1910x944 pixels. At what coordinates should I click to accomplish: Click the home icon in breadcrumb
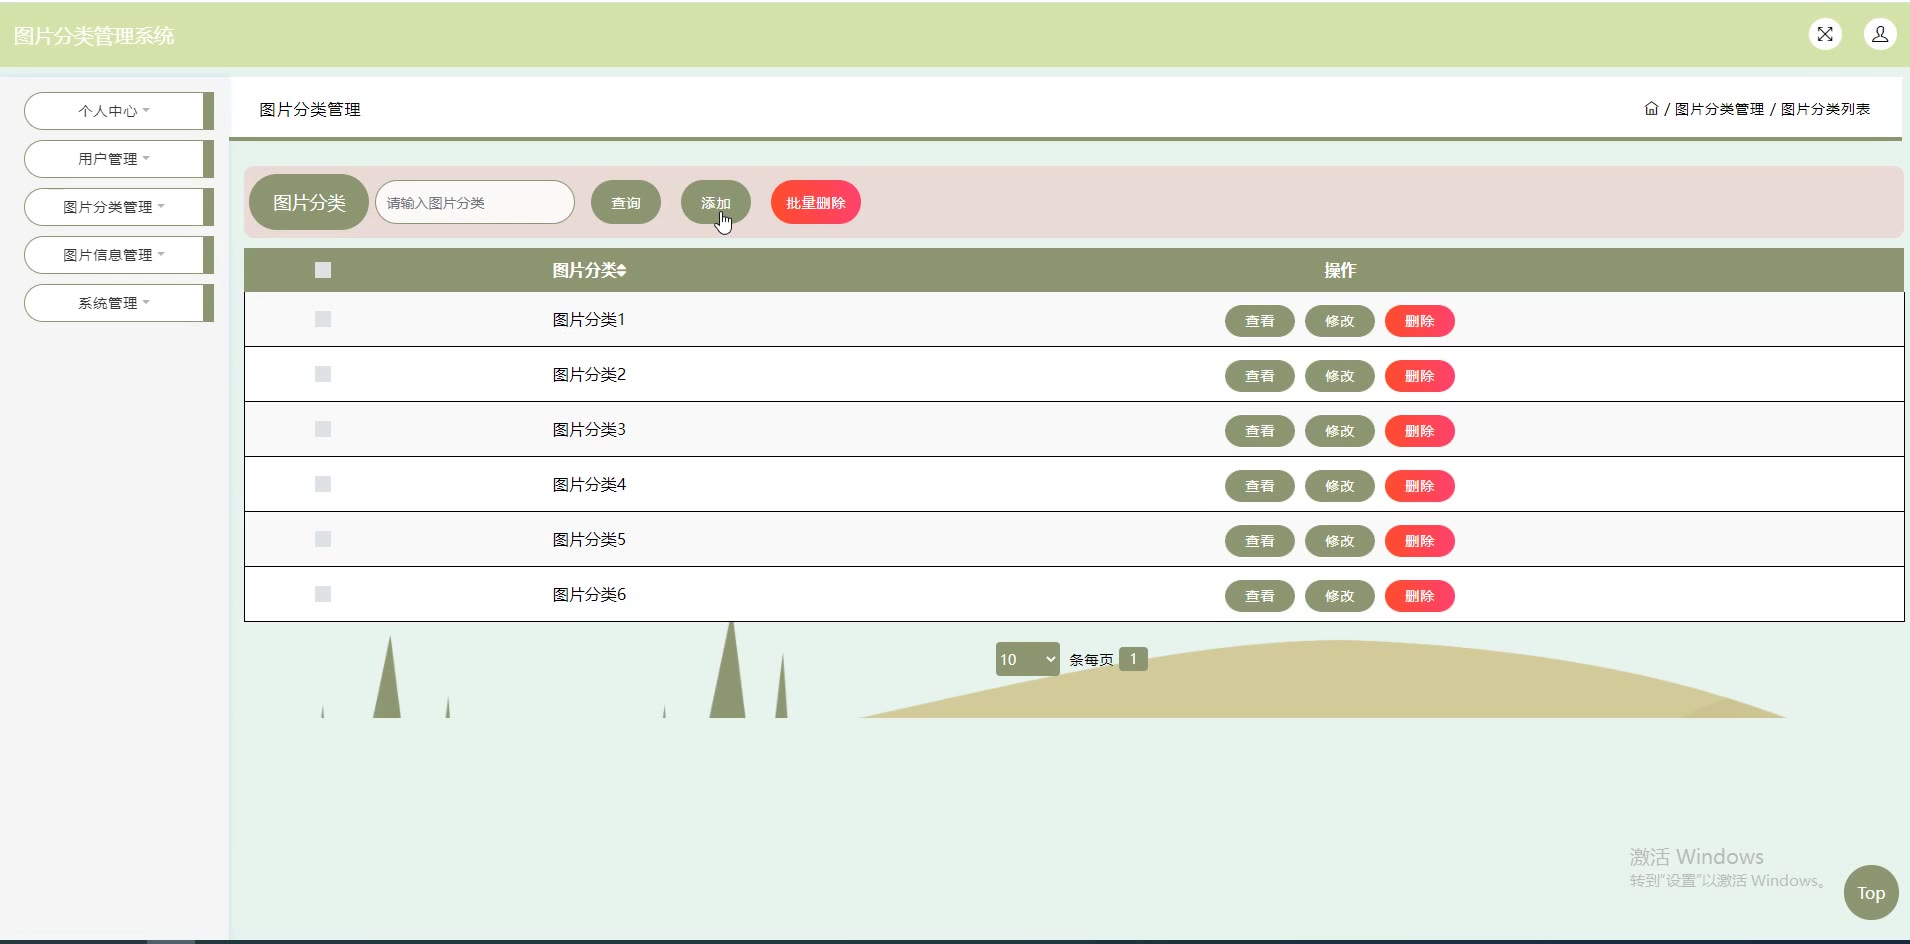coord(1651,109)
